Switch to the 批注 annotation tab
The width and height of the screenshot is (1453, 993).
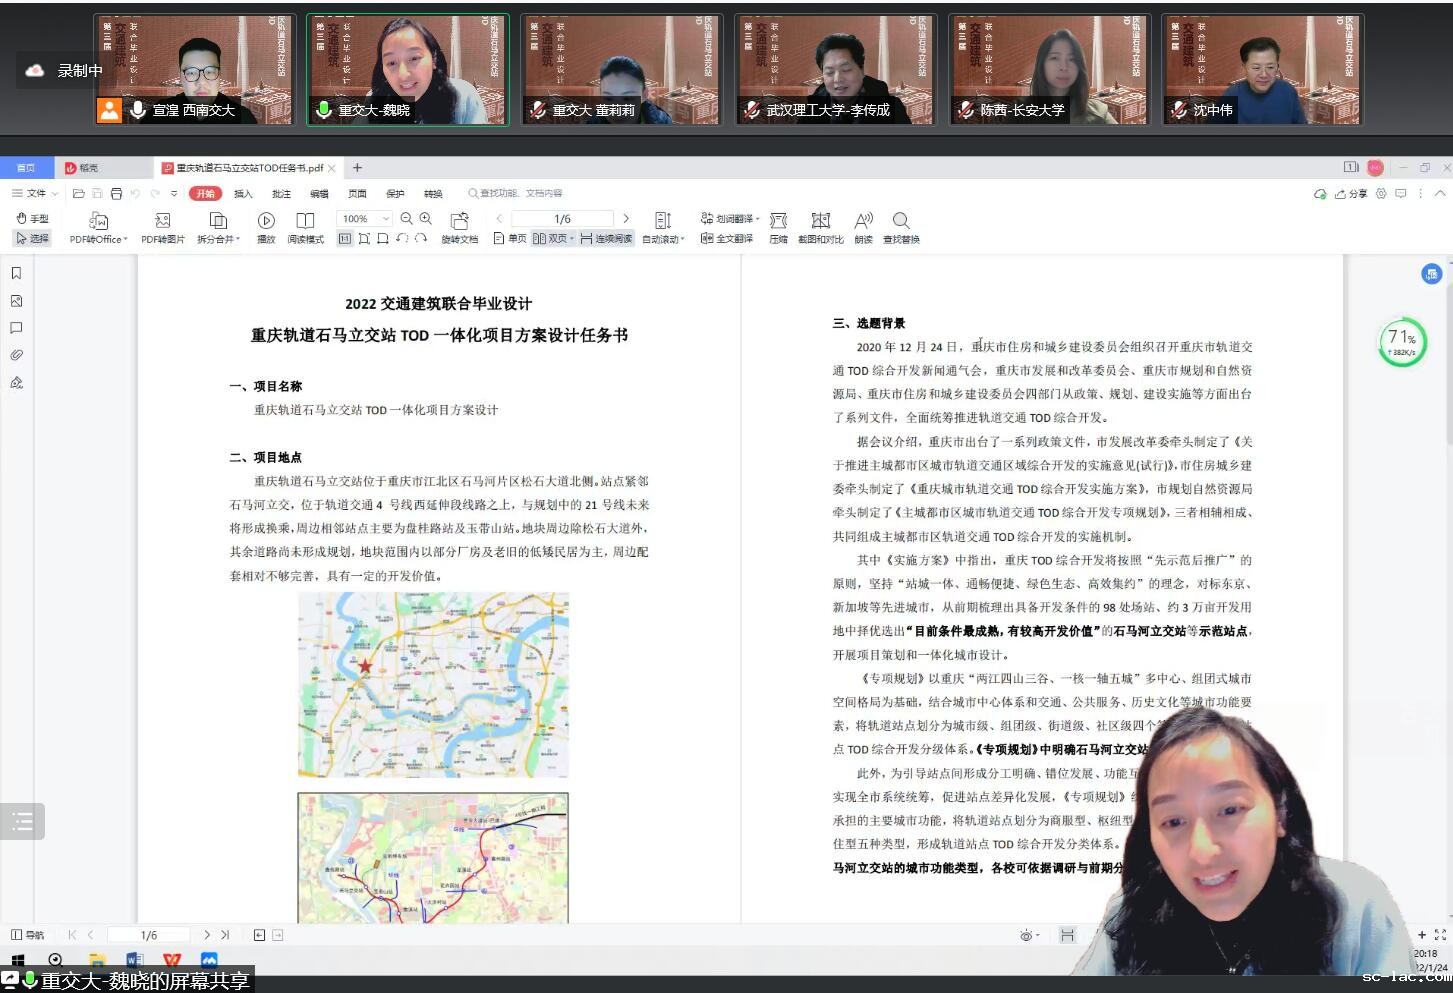click(281, 194)
